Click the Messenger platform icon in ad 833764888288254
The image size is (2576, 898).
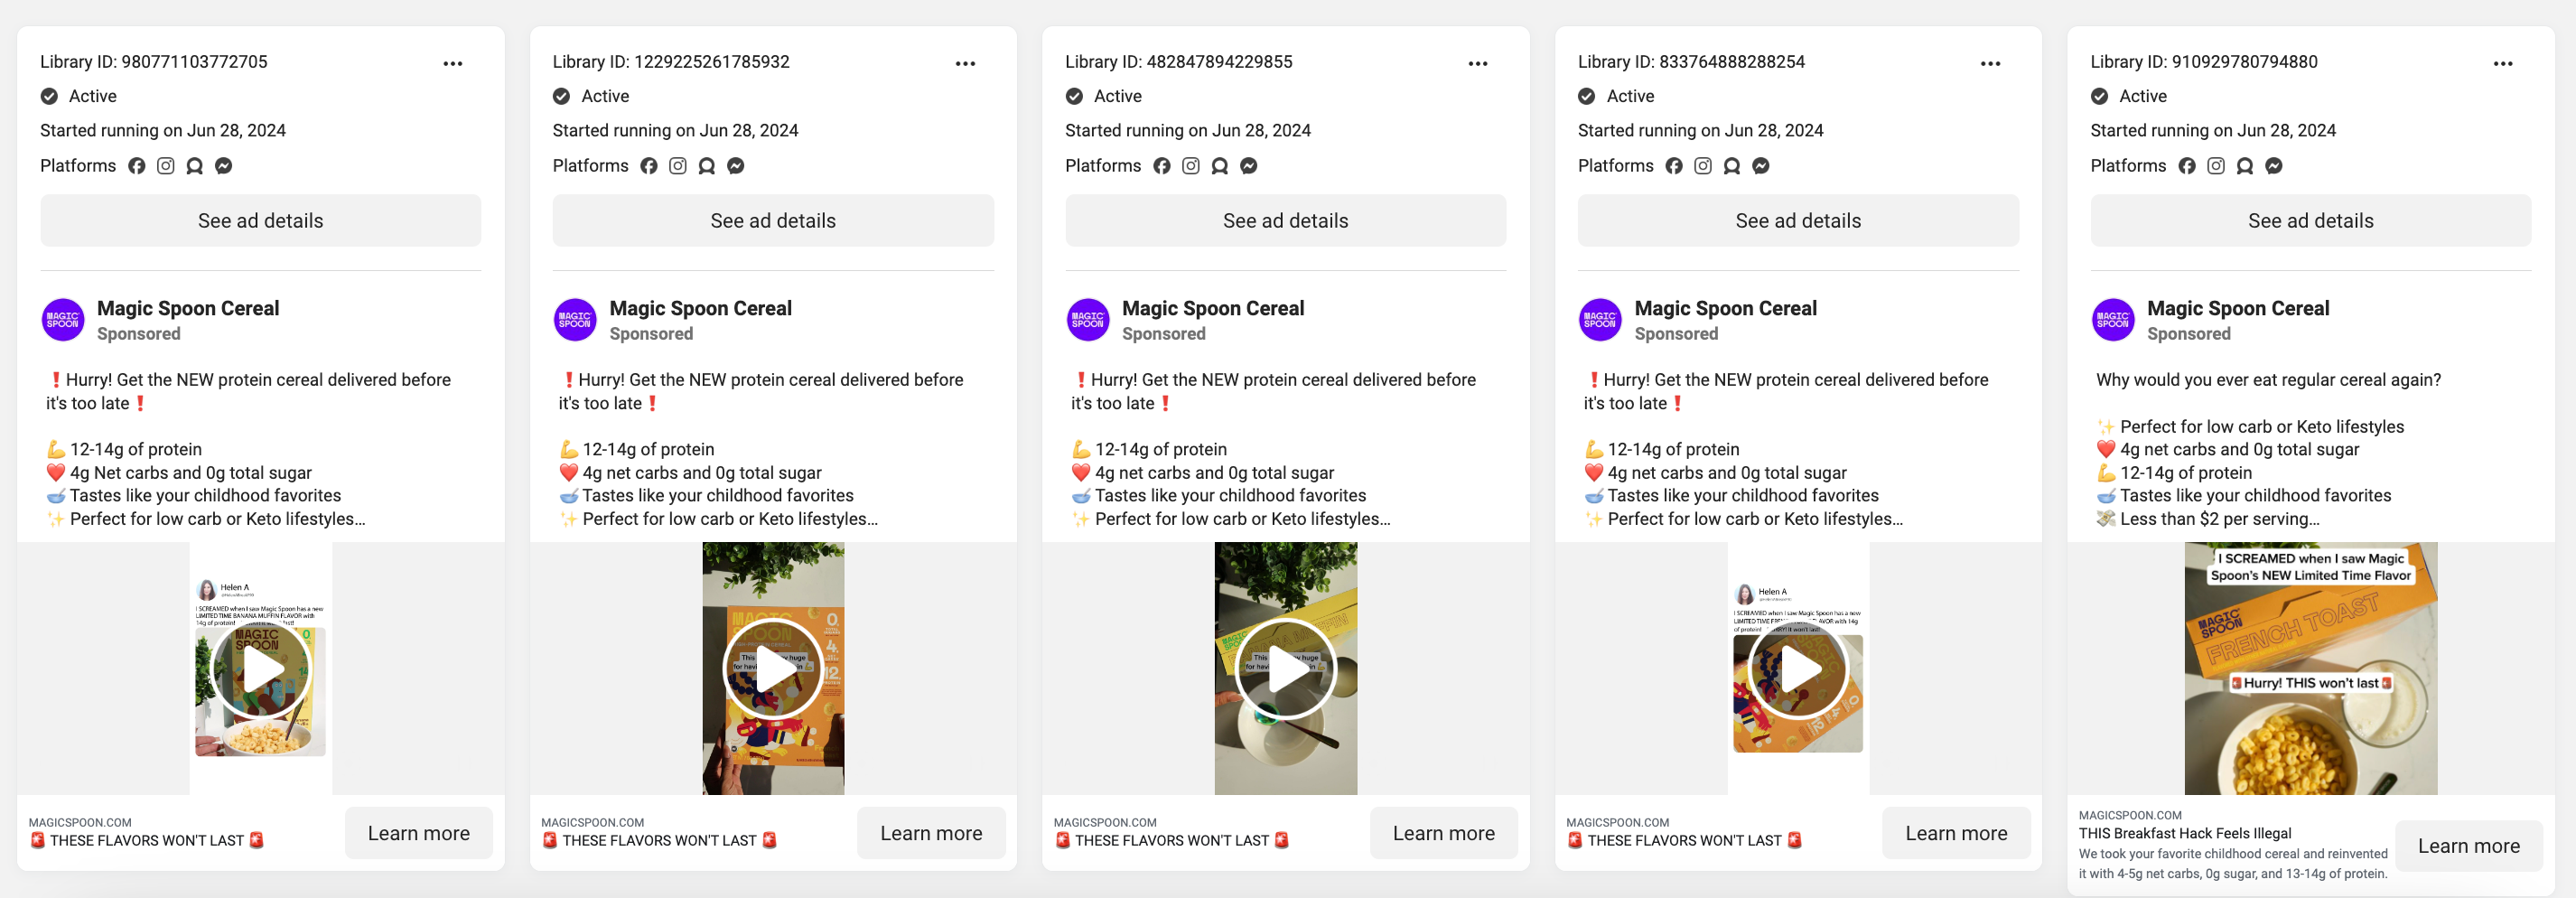tap(1761, 166)
